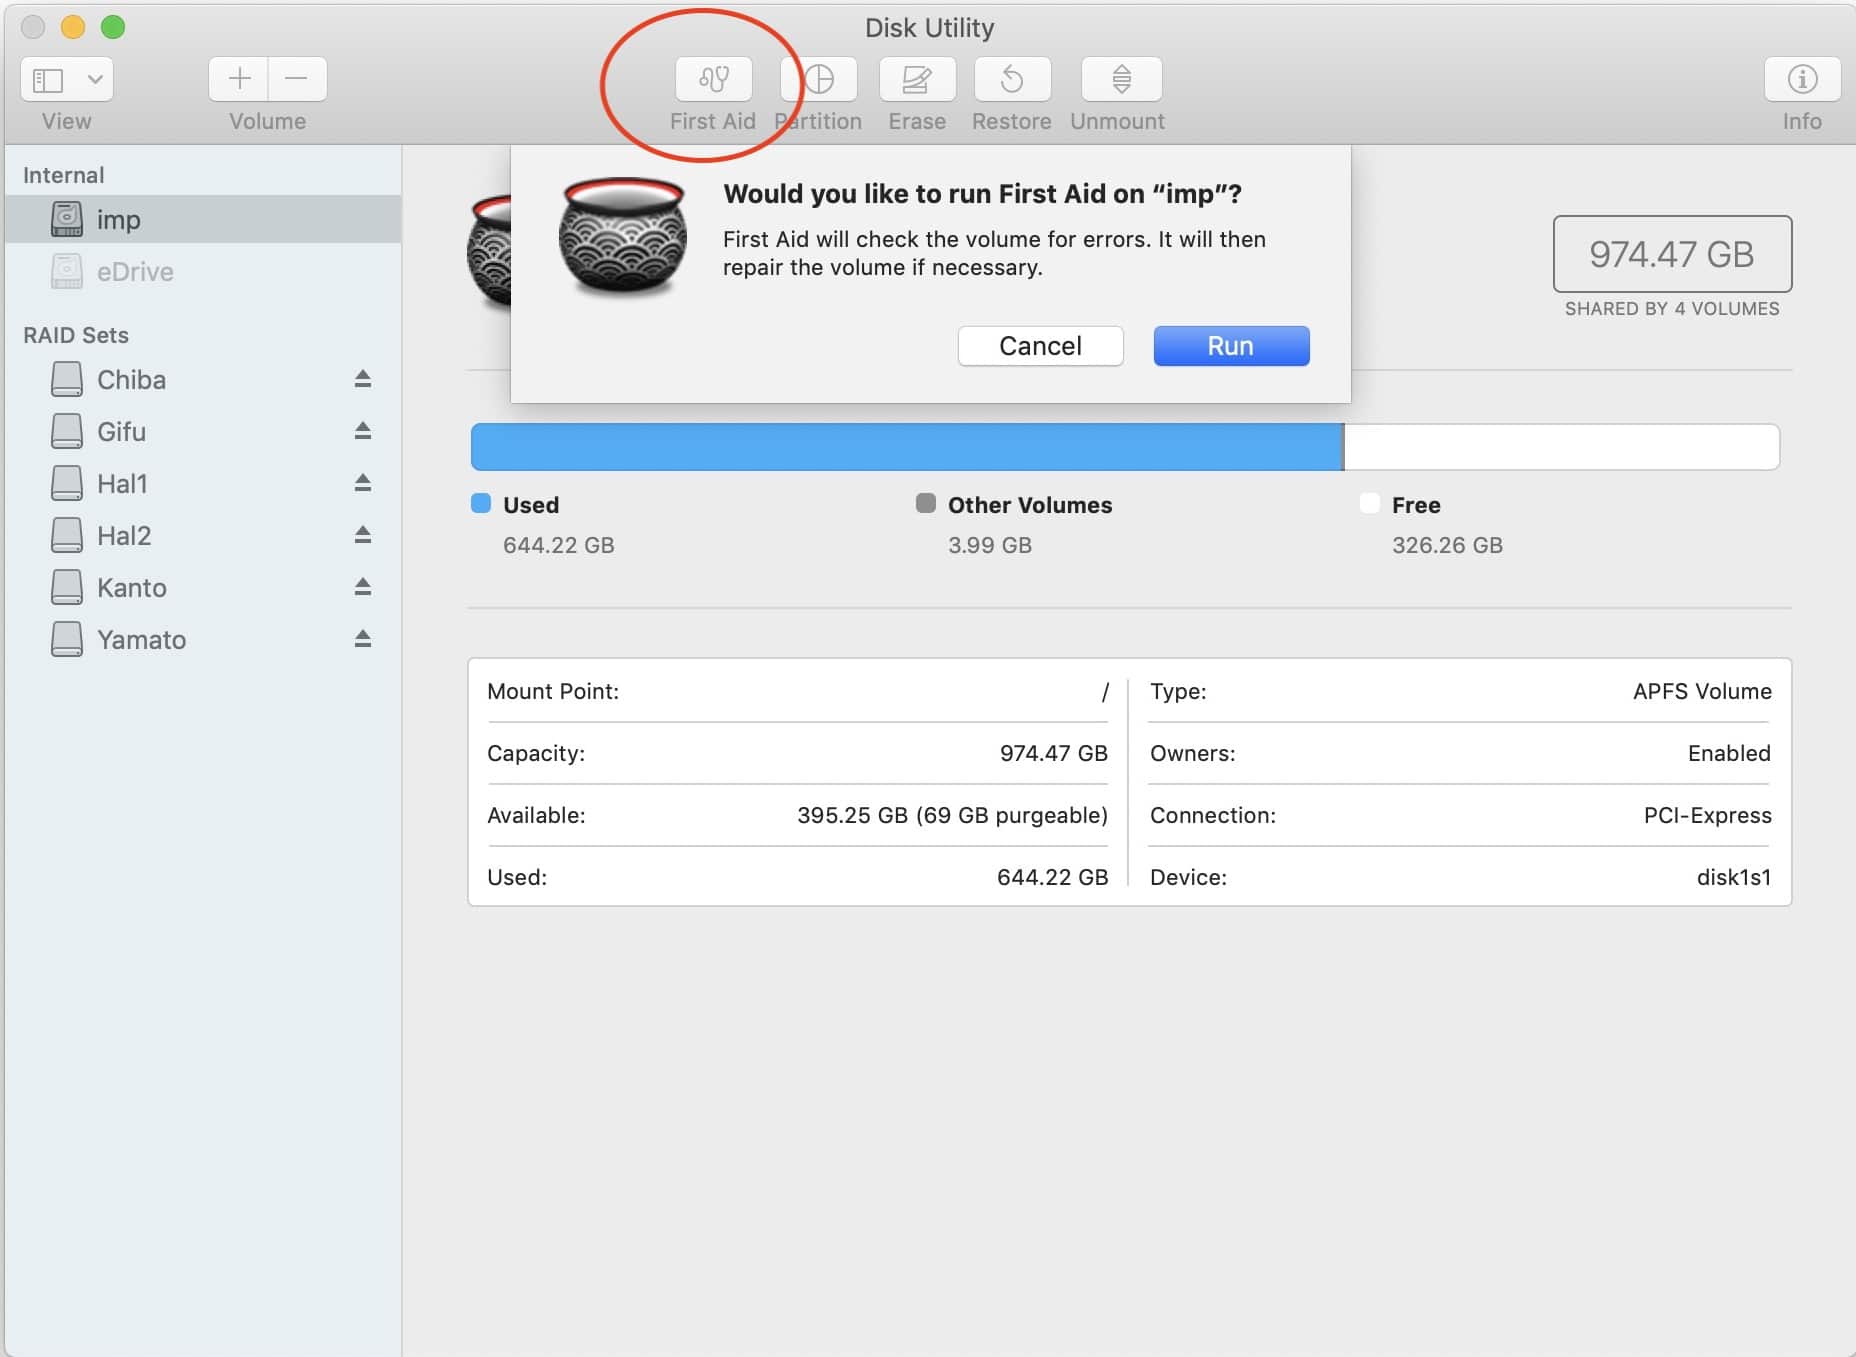The width and height of the screenshot is (1856, 1357).
Task: Eject the Gifu RAID set
Action: click(x=363, y=431)
